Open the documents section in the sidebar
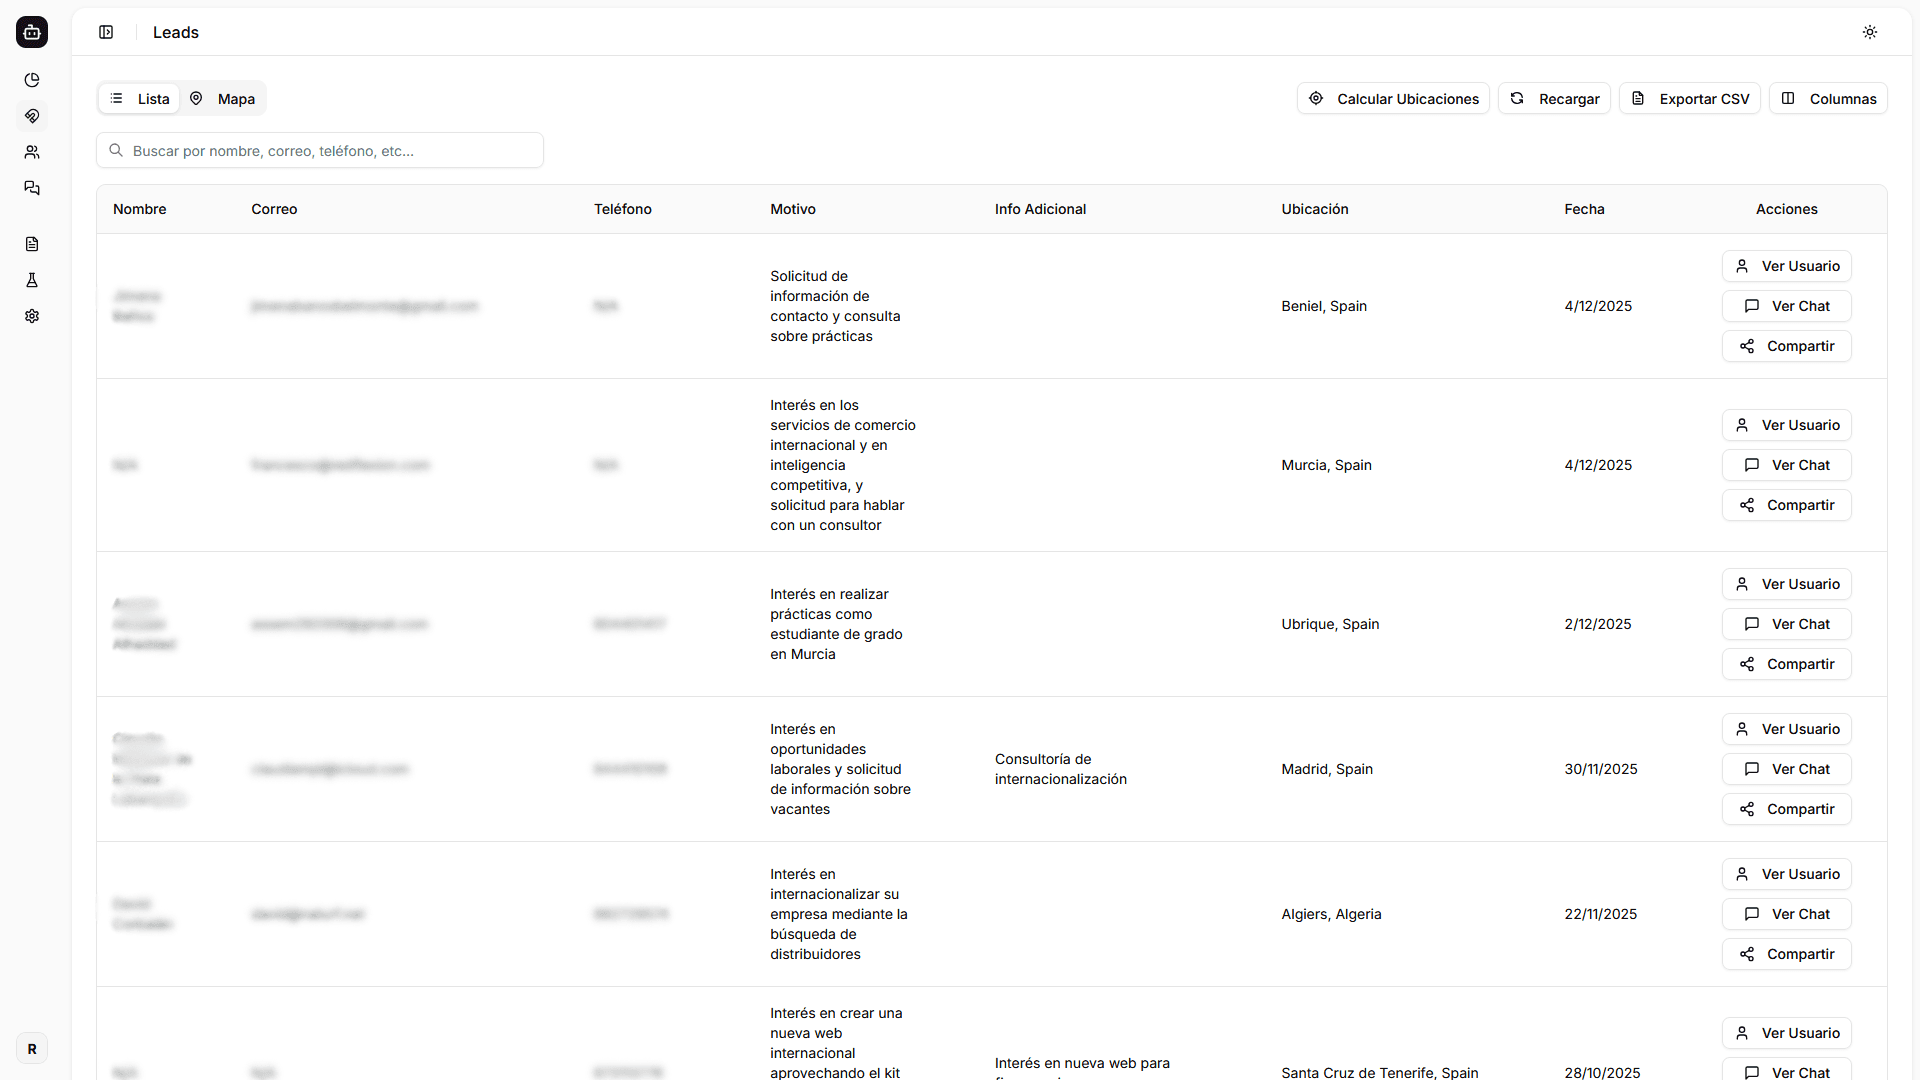 (32, 243)
